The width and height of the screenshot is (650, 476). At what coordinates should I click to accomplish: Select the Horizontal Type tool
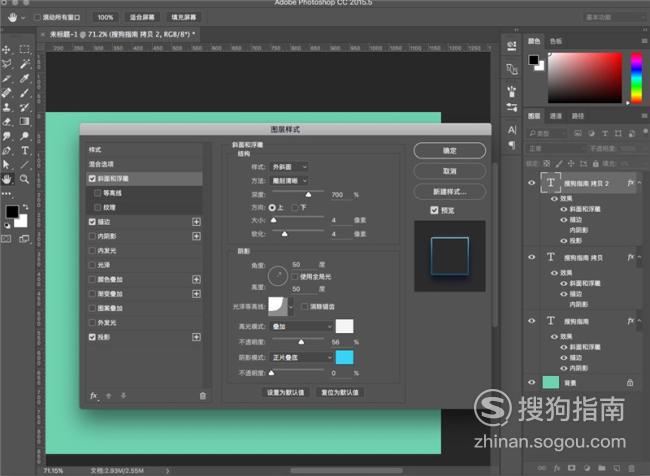point(24,151)
